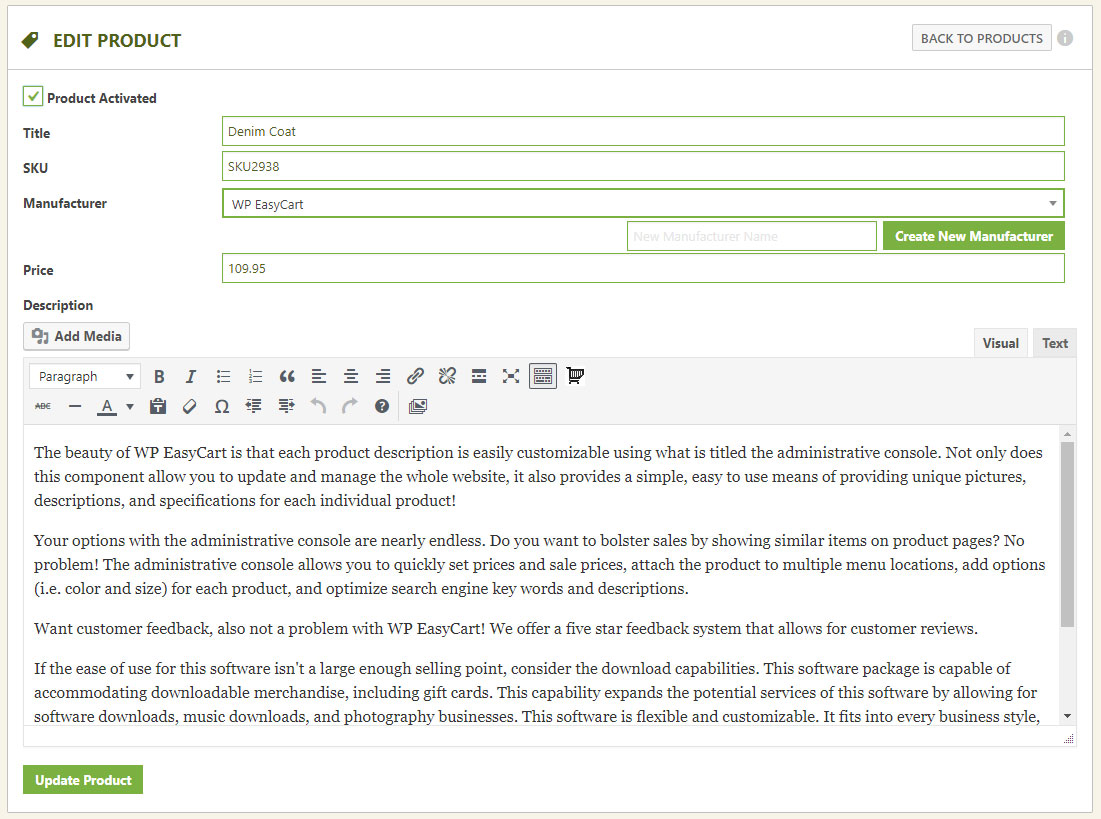Insert a special character (Omega)
Screen dimensions: 1101x819
tap(222, 406)
